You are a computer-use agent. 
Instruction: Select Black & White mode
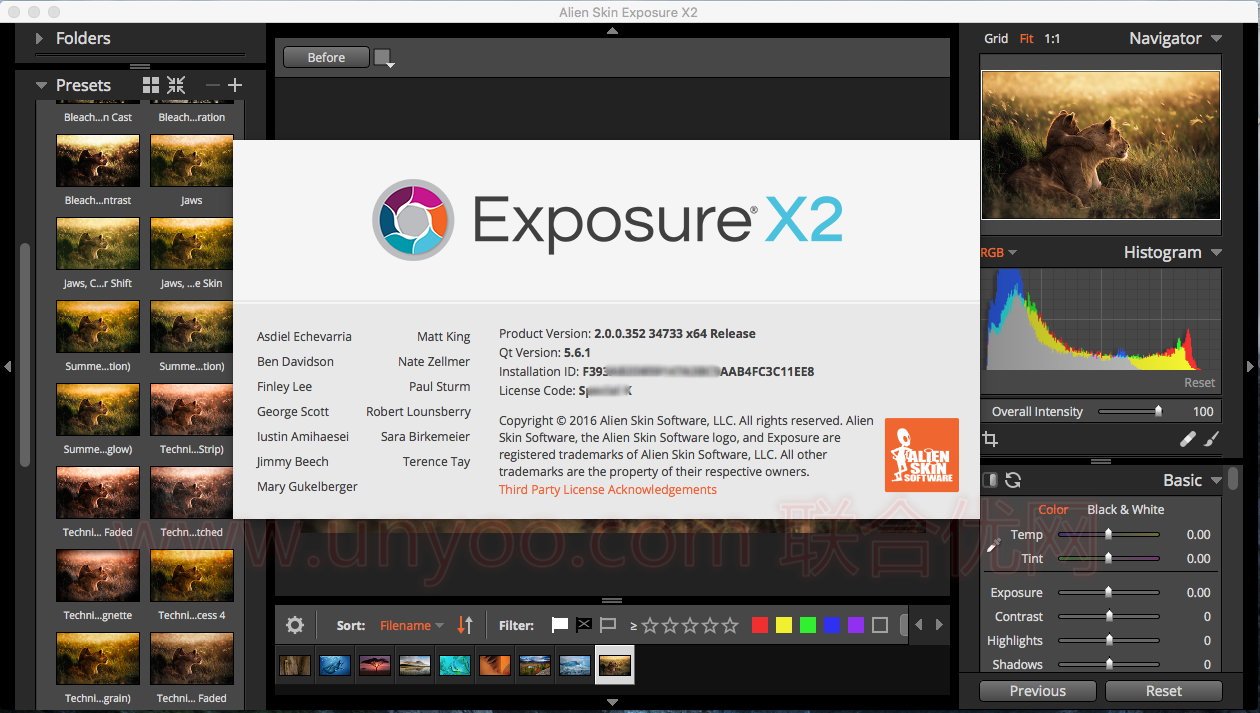click(x=1126, y=509)
